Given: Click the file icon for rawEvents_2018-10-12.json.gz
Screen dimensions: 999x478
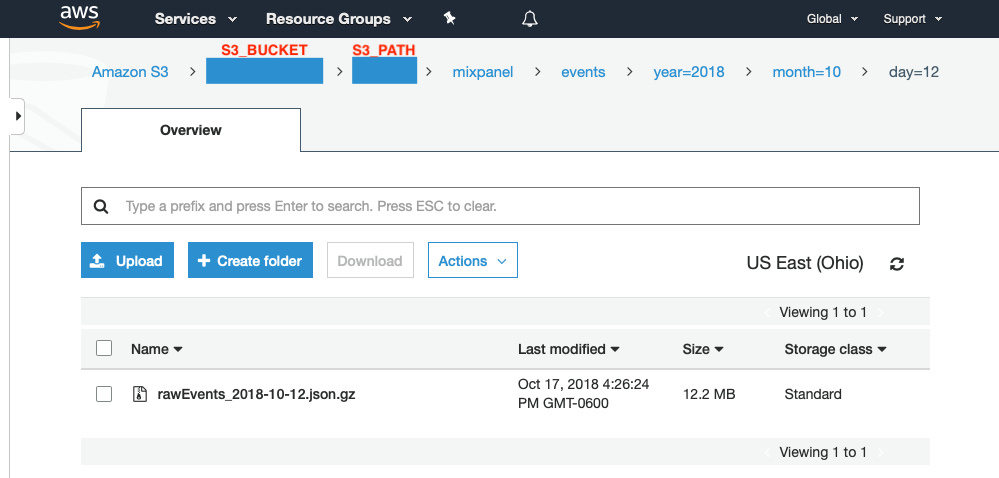Looking at the screenshot, I should (139, 394).
